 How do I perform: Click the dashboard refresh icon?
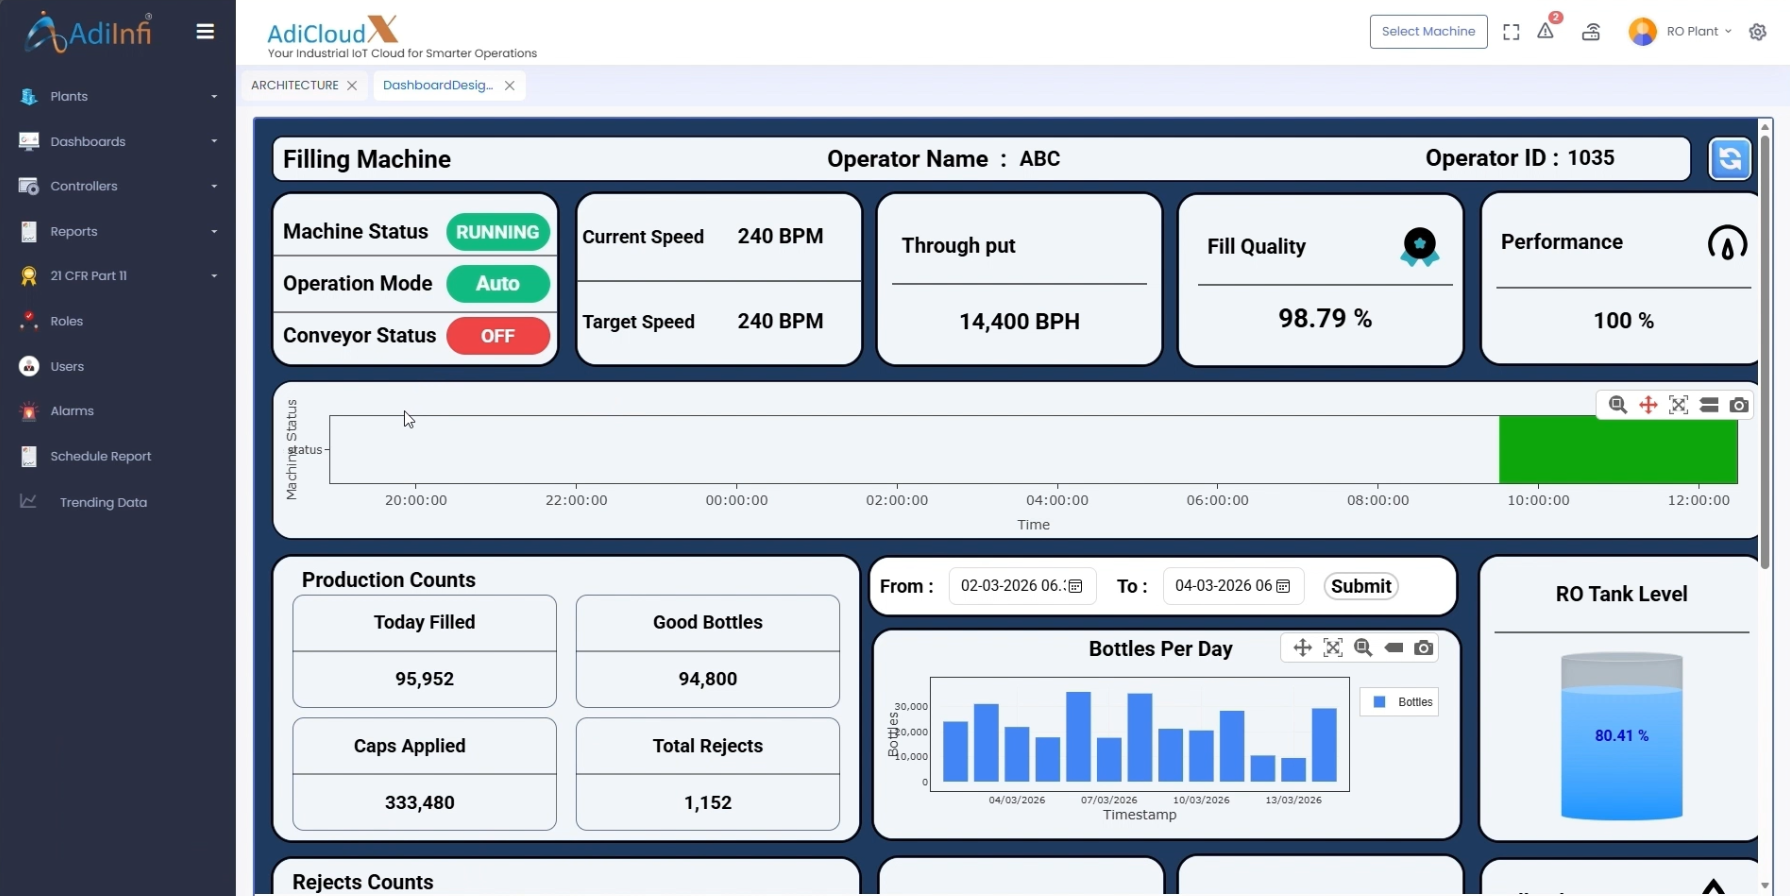click(x=1730, y=159)
